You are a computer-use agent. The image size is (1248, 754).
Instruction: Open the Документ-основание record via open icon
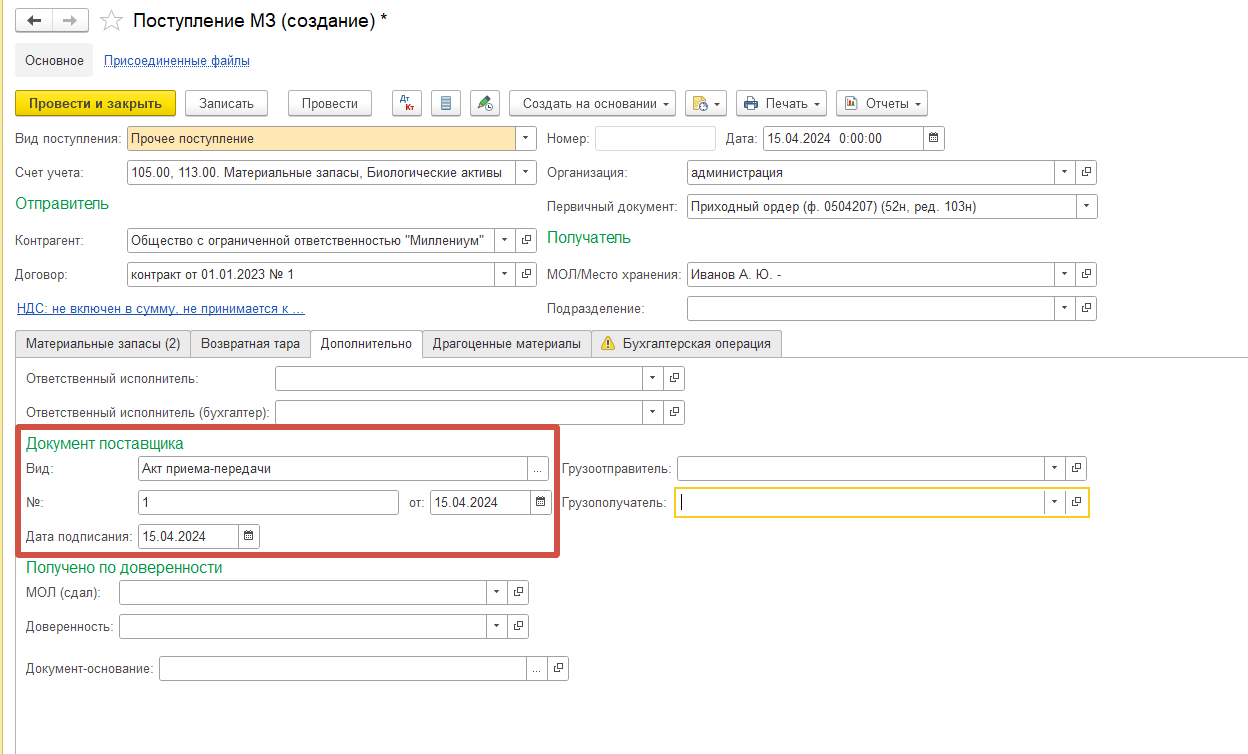point(559,668)
